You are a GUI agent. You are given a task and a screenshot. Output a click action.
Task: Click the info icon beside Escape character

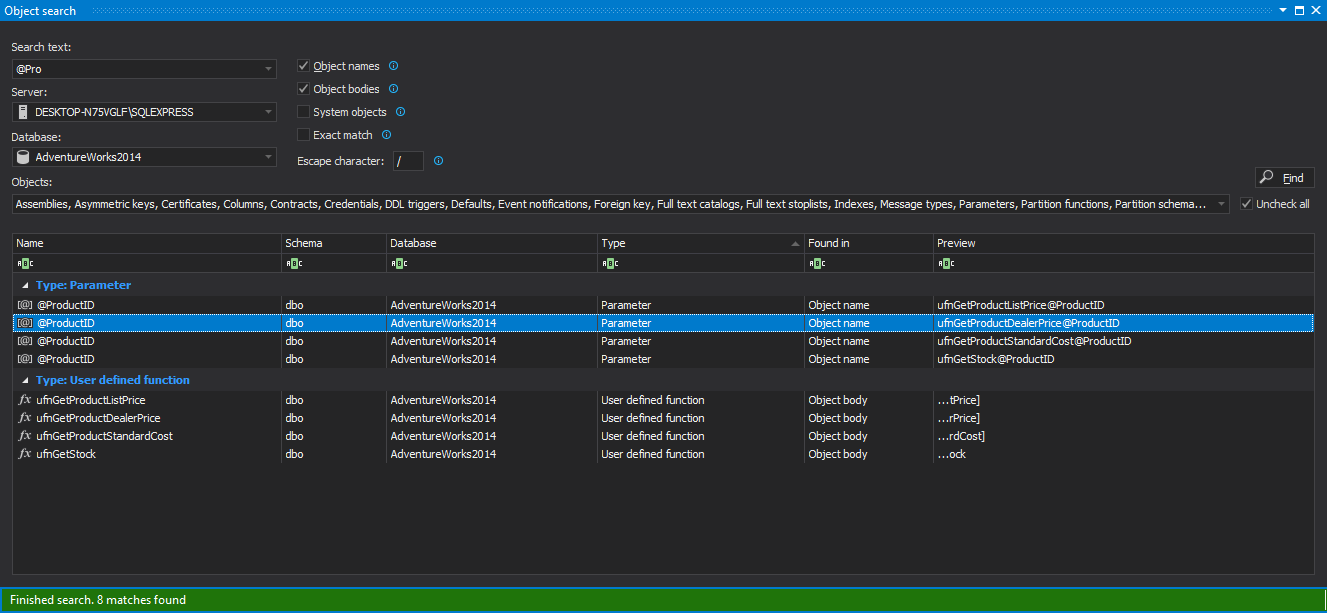(x=438, y=160)
